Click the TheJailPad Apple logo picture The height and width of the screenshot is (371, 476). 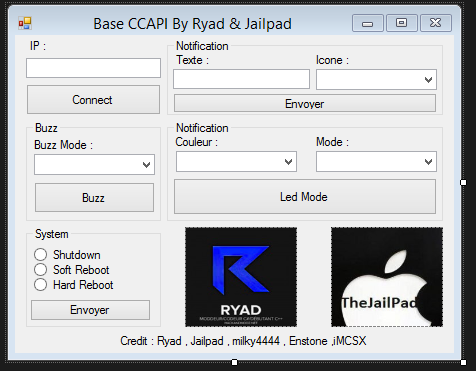coord(387,277)
